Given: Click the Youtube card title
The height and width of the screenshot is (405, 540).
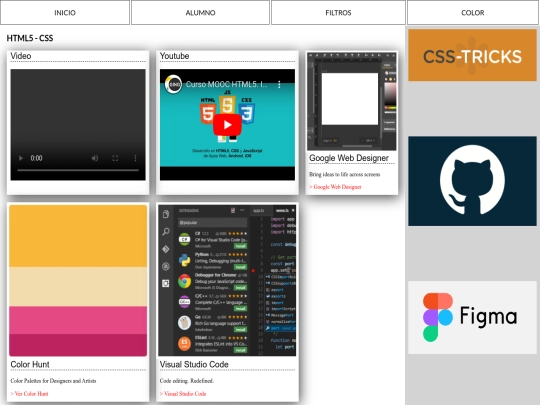Looking at the screenshot, I should point(174,56).
